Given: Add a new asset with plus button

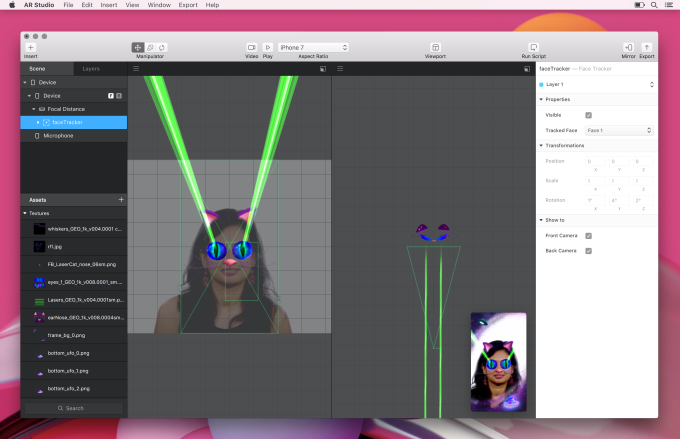Looking at the screenshot, I should click(x=121, y=200).
